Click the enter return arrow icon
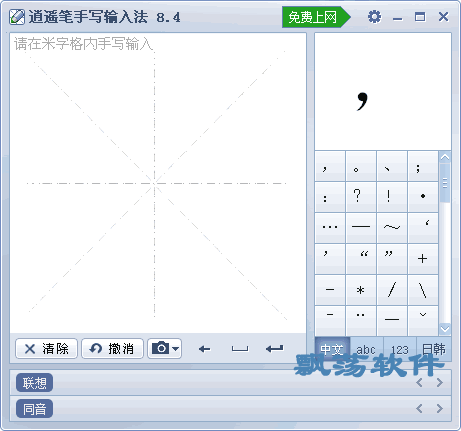The image size is (461, 431). click(x=275, y=349)
